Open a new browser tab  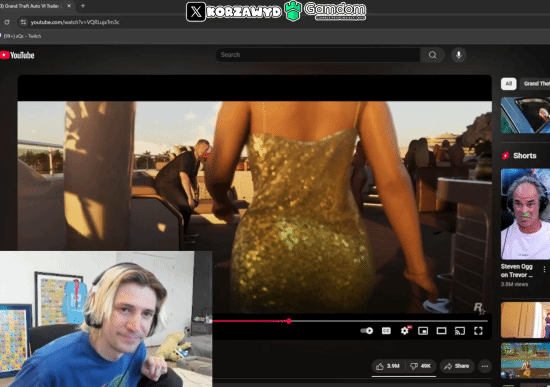tap(83, 6)
